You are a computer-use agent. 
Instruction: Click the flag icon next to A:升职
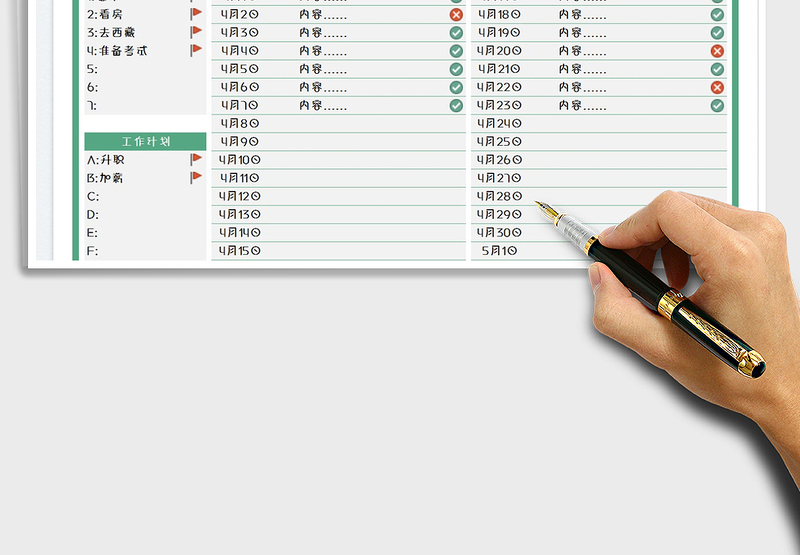point(196,159)
